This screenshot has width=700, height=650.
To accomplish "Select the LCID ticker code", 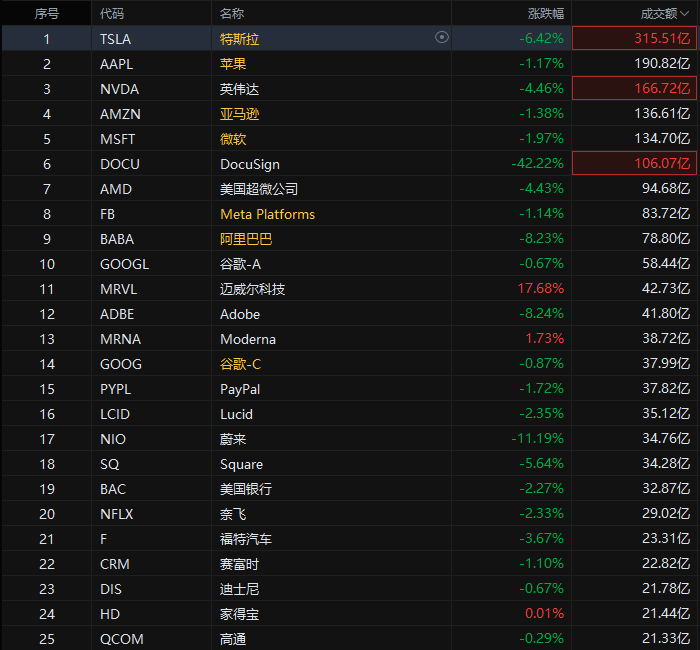I will 115,414.
